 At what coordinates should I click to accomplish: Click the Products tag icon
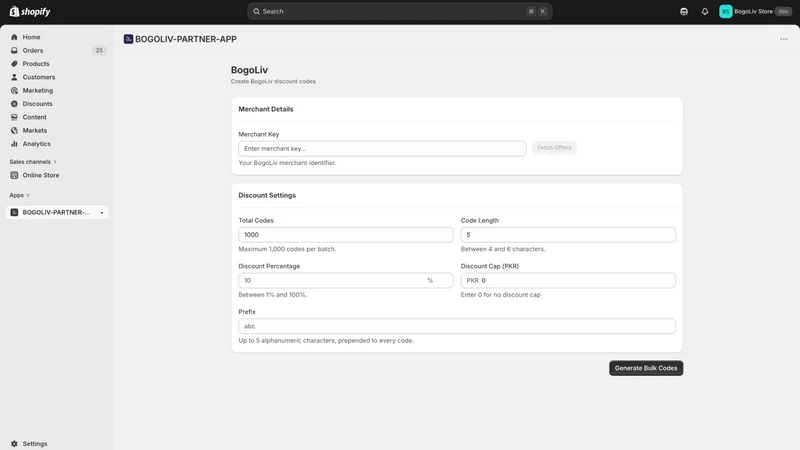[14, 64]
